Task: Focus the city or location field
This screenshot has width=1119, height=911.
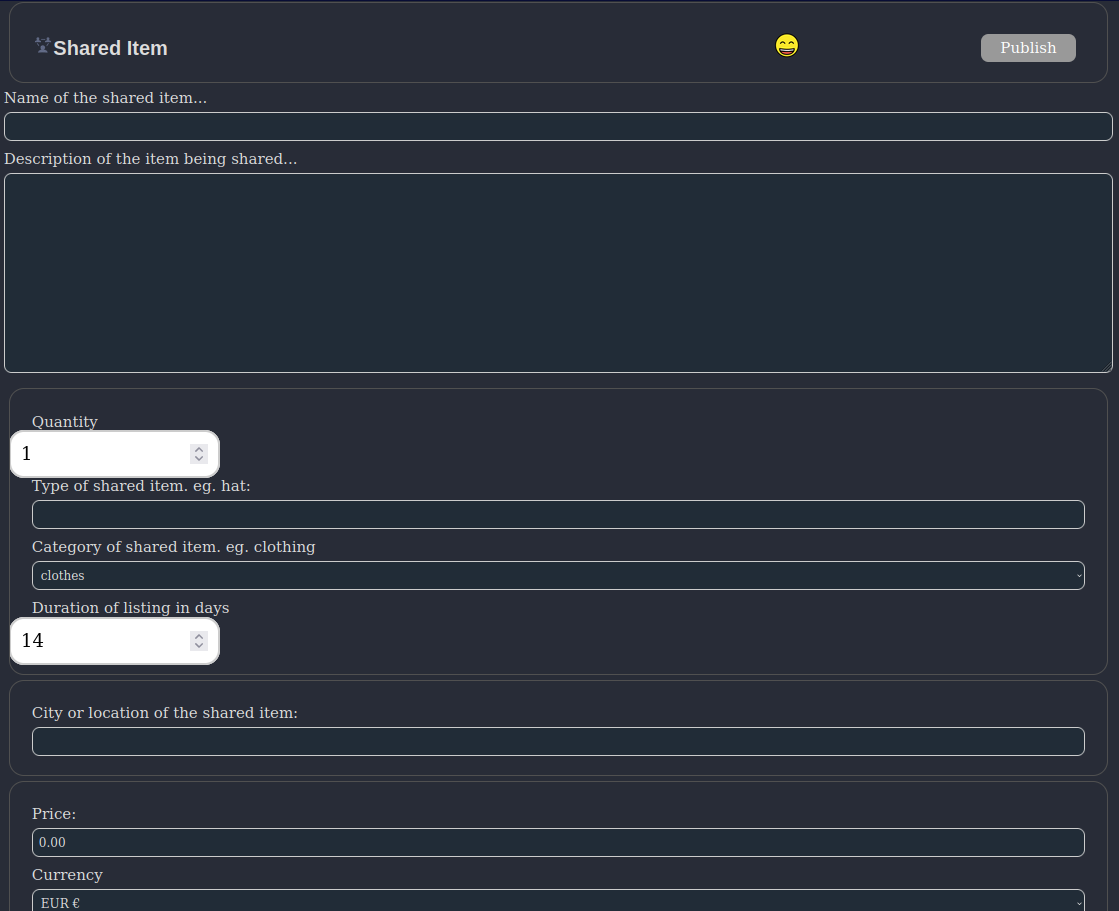Action: click(558, 742)
